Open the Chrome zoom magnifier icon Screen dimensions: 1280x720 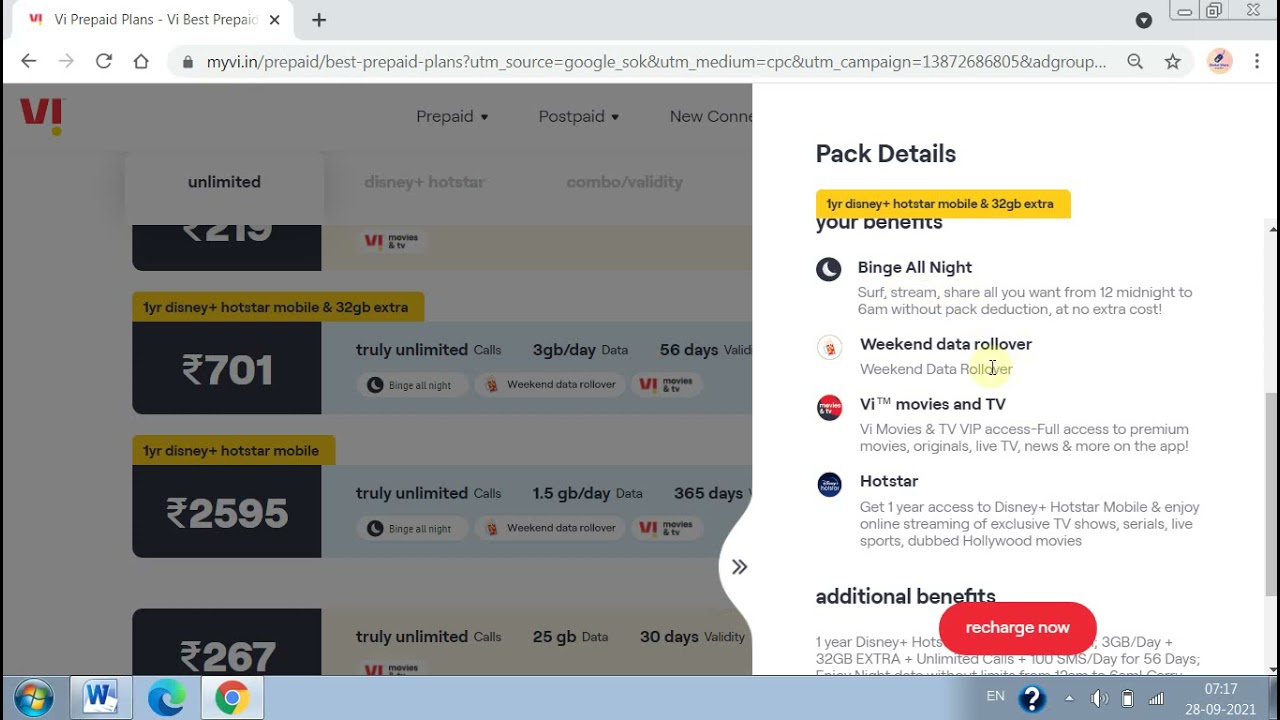tap(1135, 61)
